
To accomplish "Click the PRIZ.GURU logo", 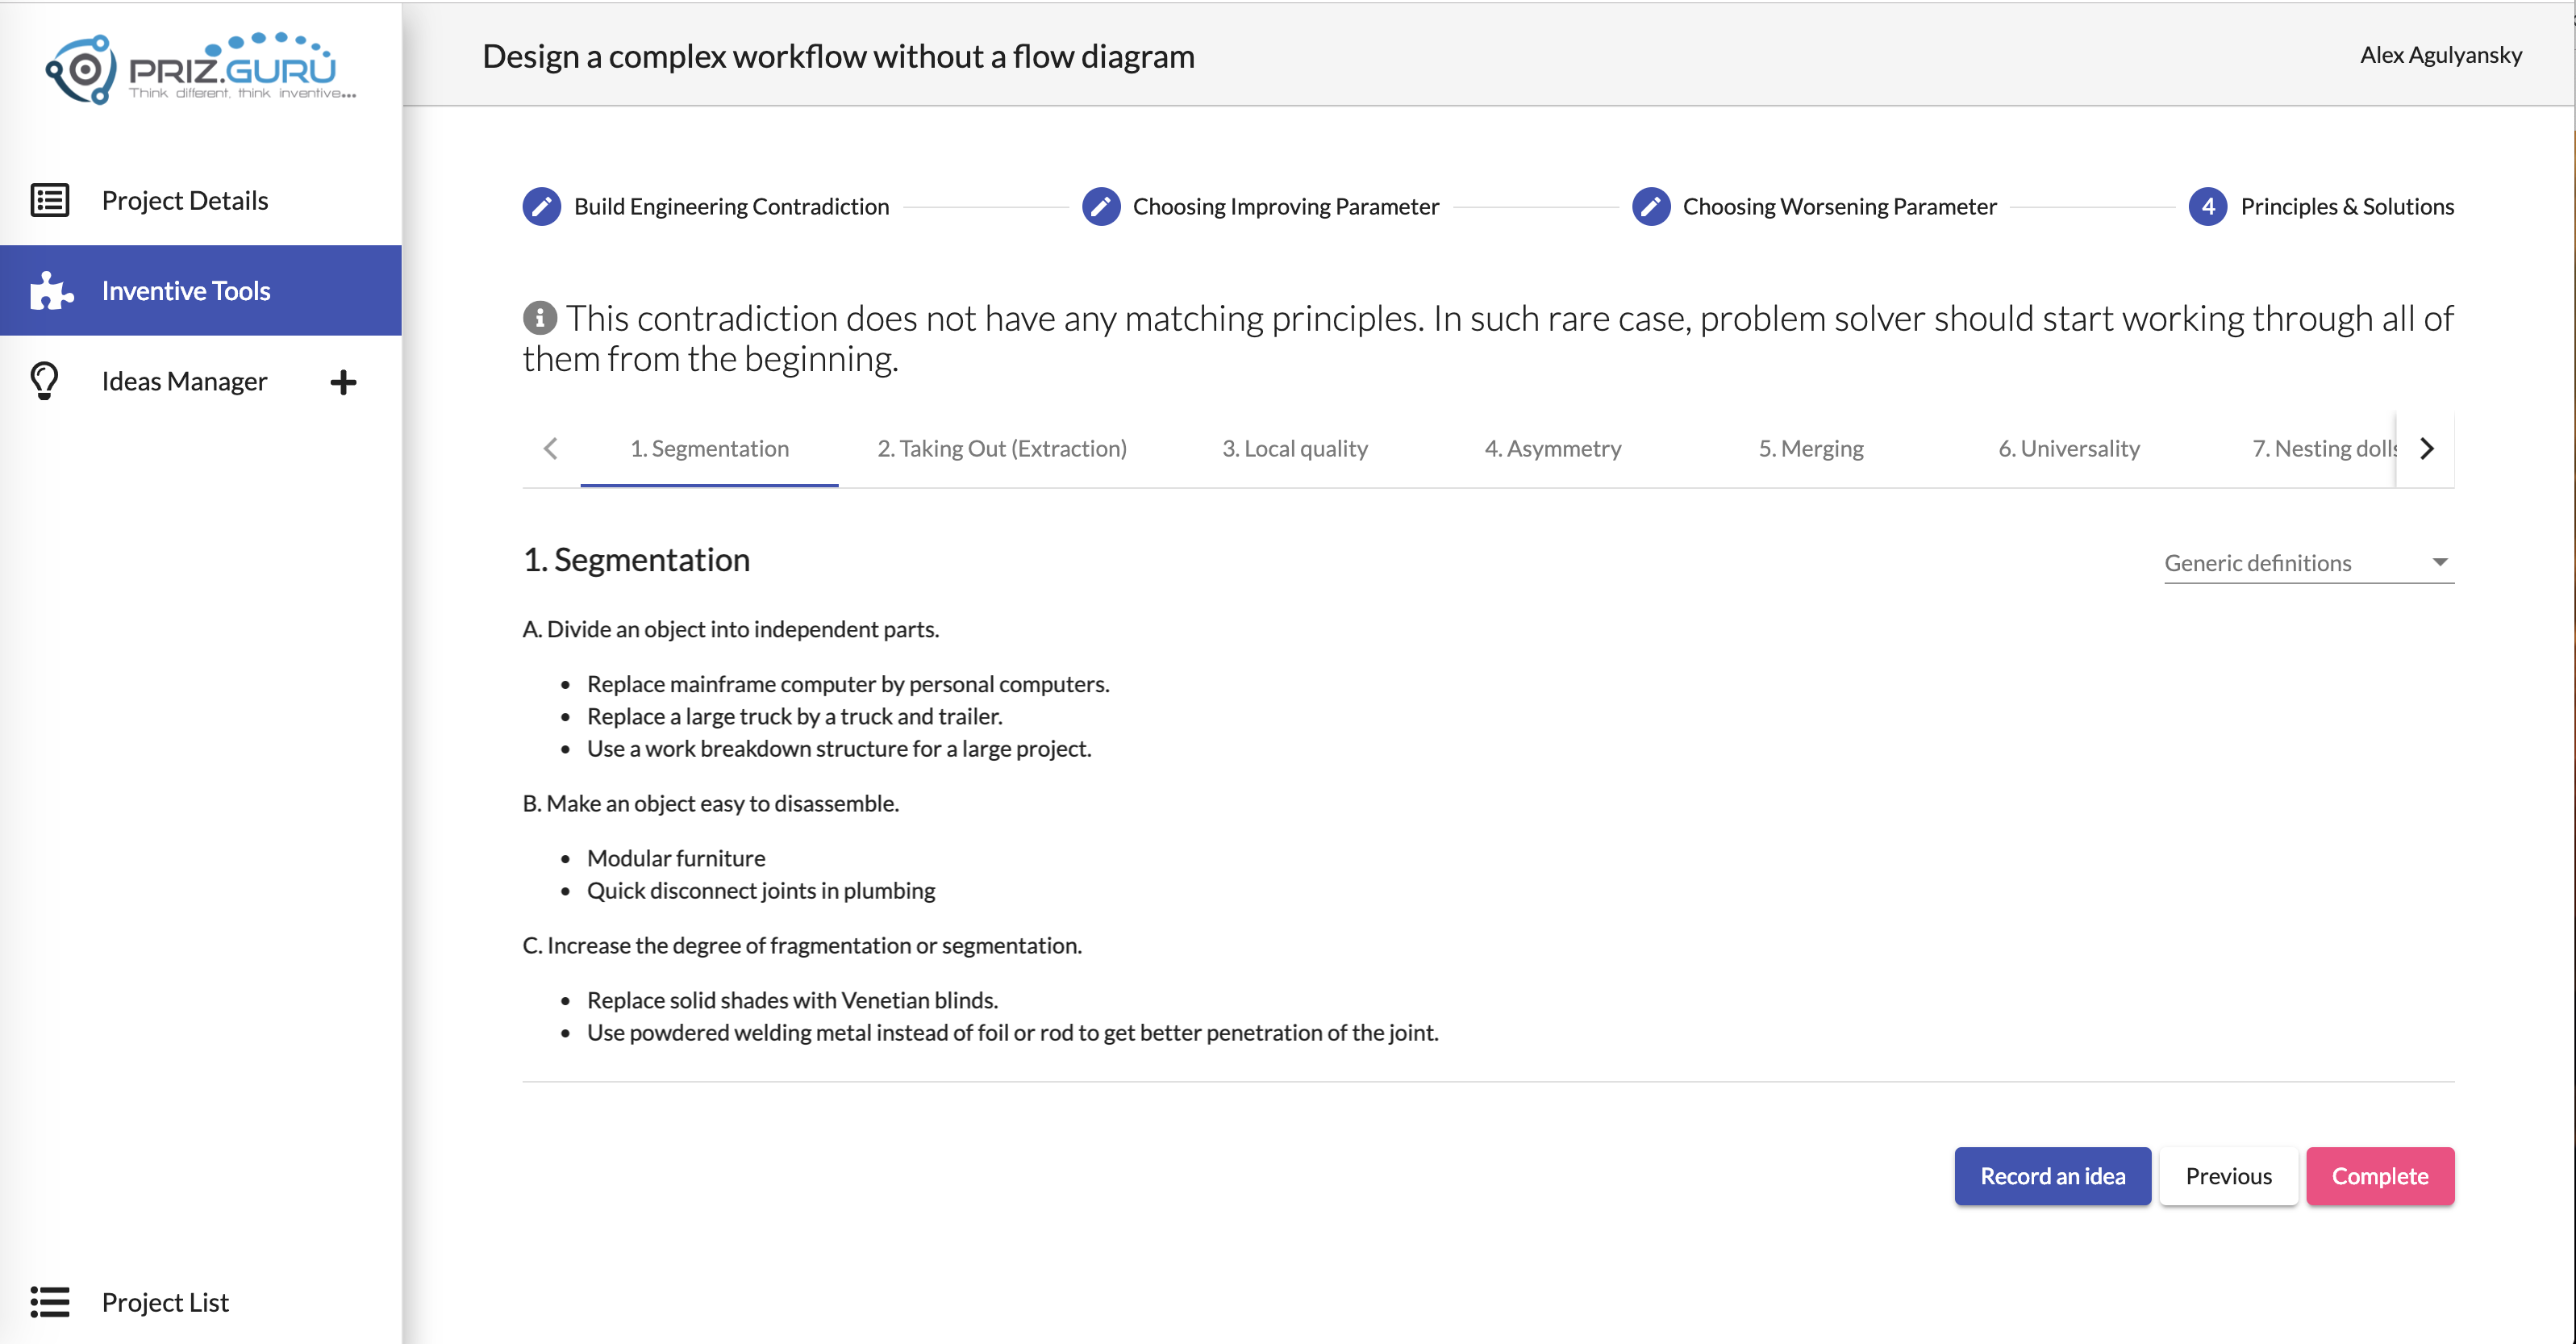I will (x=200, y=68).
